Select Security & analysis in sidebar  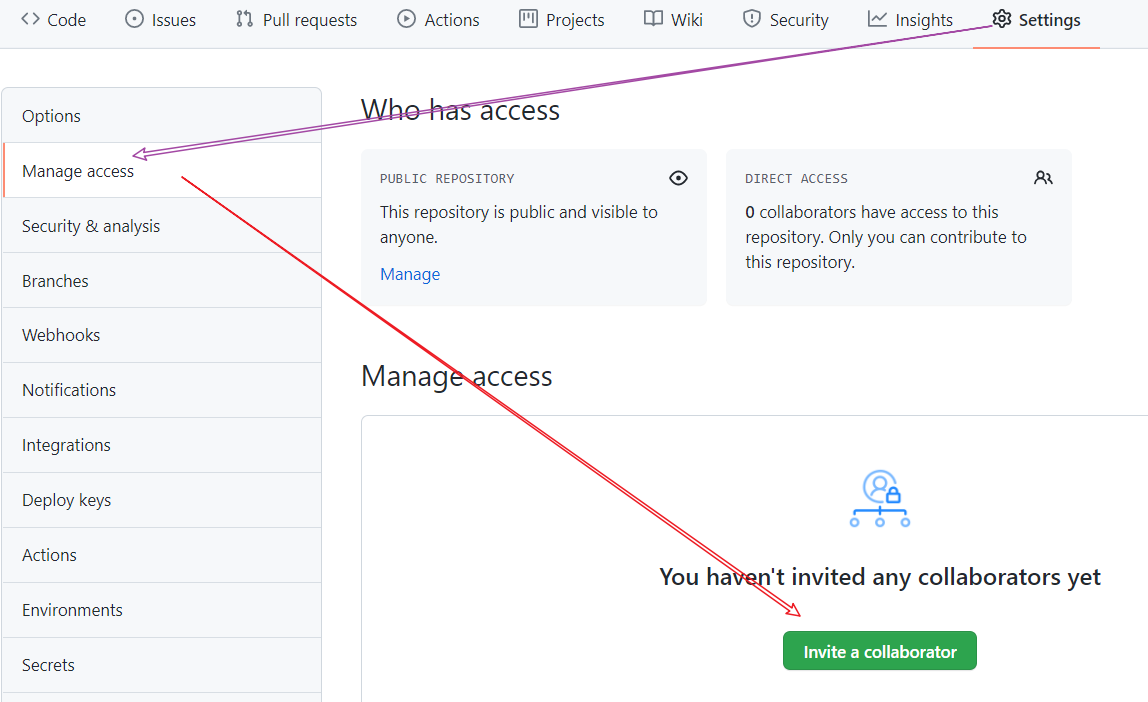[91, 226]
